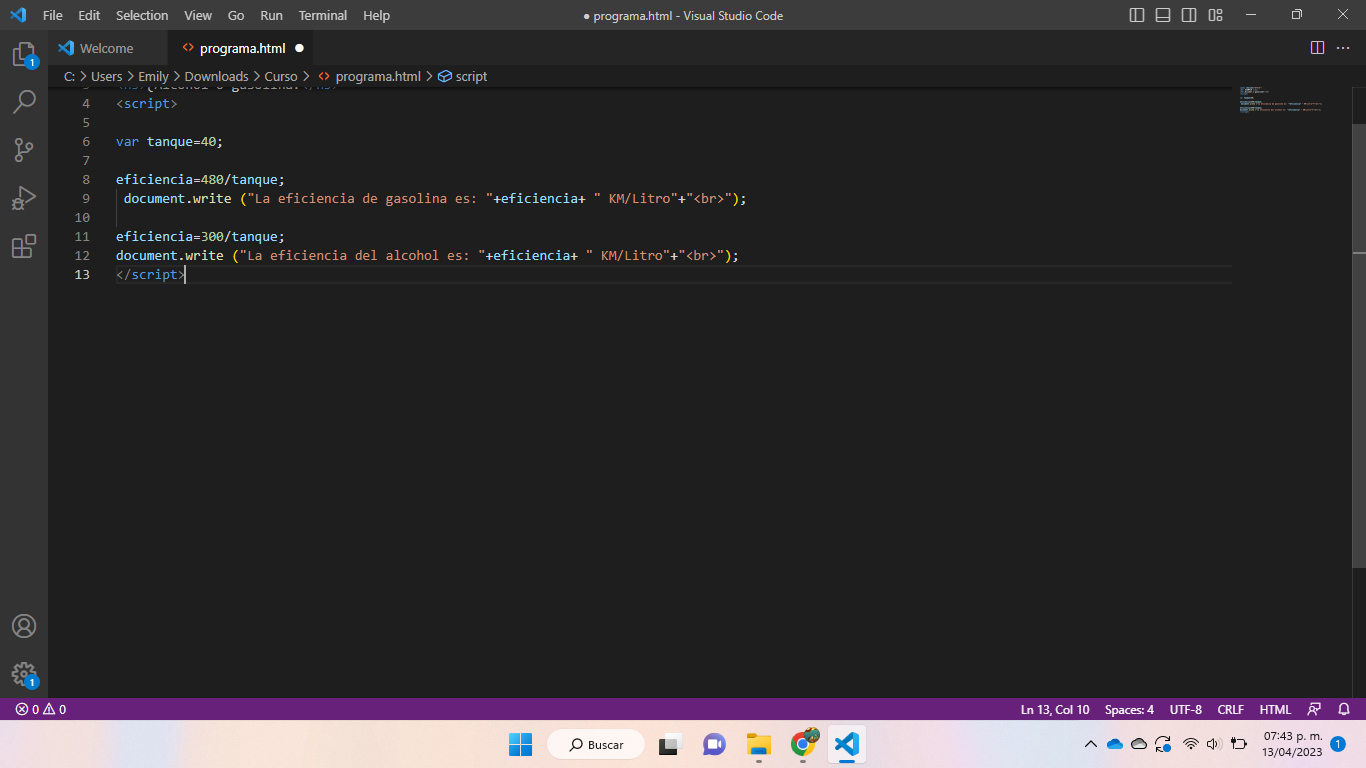Open the Chat app on taskbar

point(714,744)
